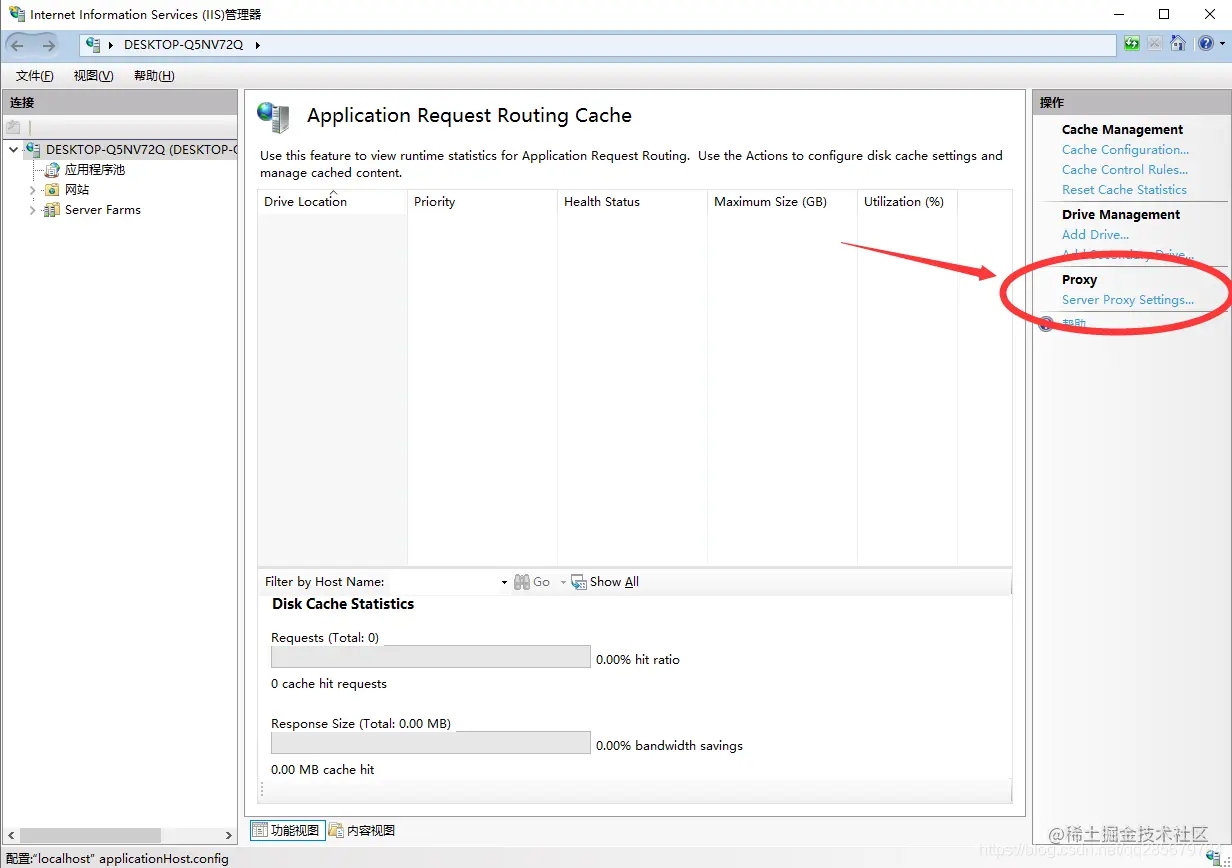The image size is (1232, 868).
Task: Click Show All button
Action: pos(605,582)
